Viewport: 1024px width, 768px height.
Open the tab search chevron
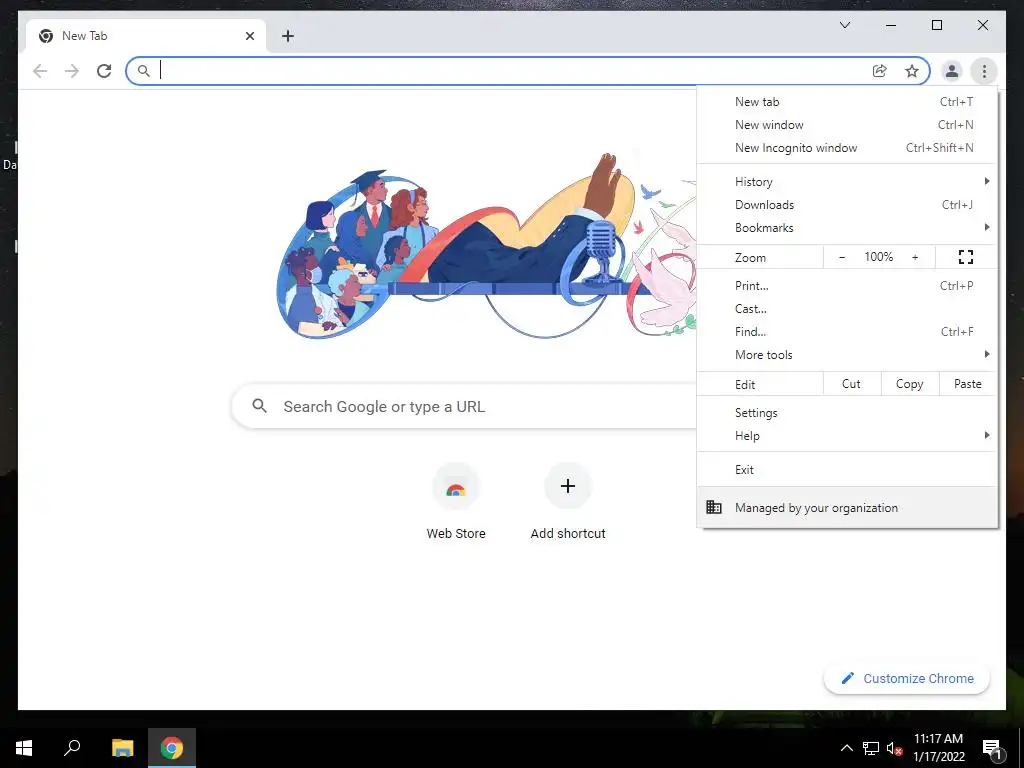click(x=845, y=25)
